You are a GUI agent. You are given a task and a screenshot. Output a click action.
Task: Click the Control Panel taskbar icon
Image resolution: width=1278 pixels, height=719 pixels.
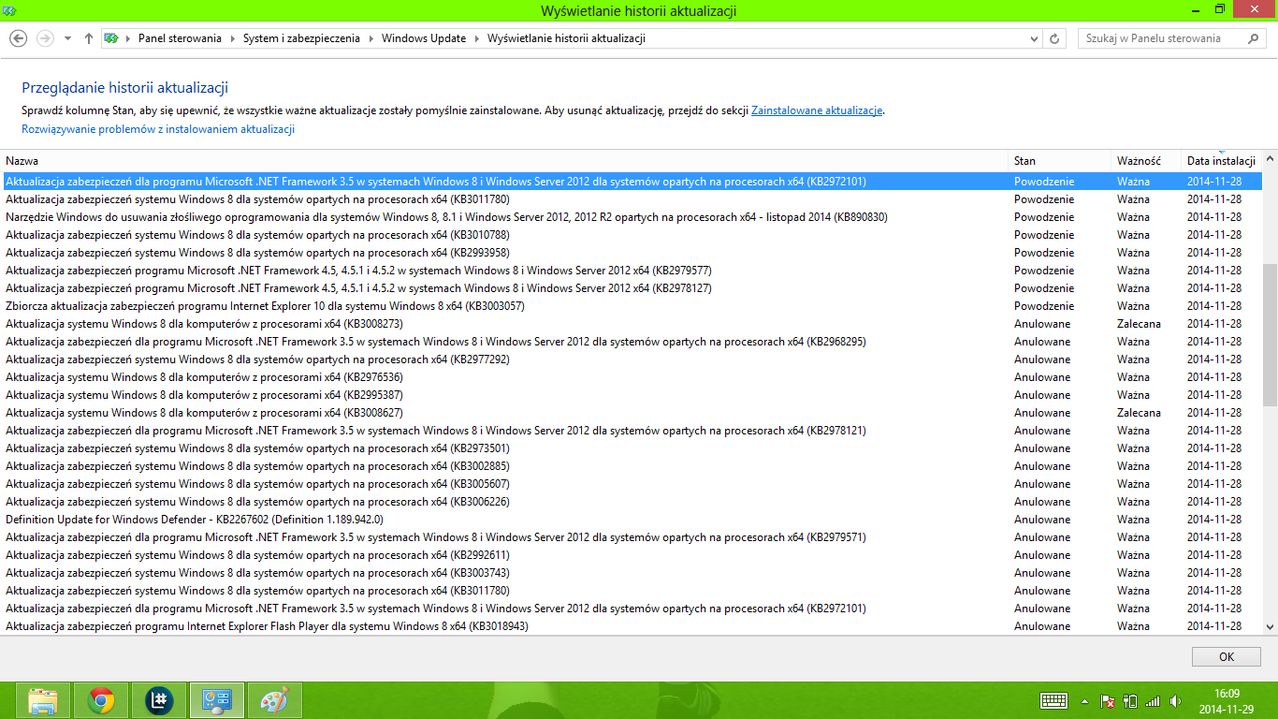216,700
